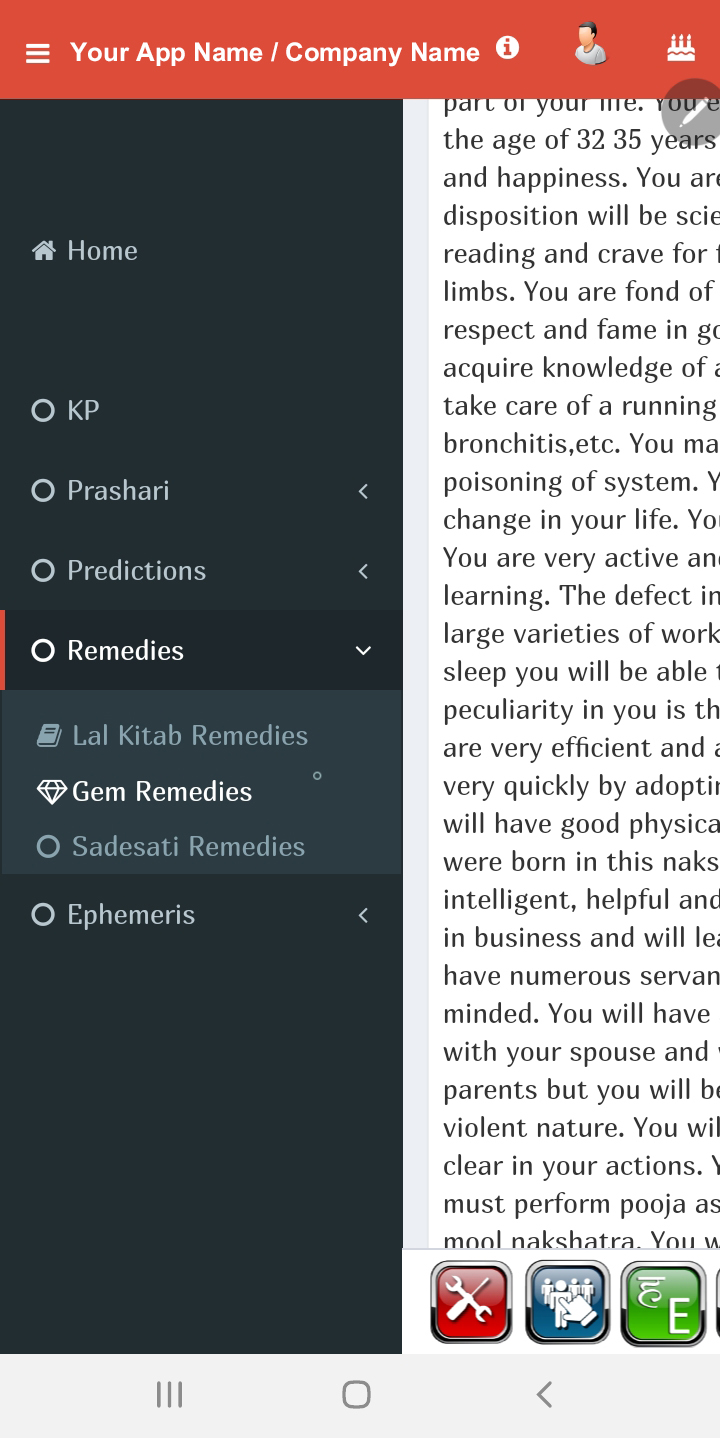Screen dimensions: 720x1438
Task: Tap the hamburger menu icon
Action: [38, 53]
